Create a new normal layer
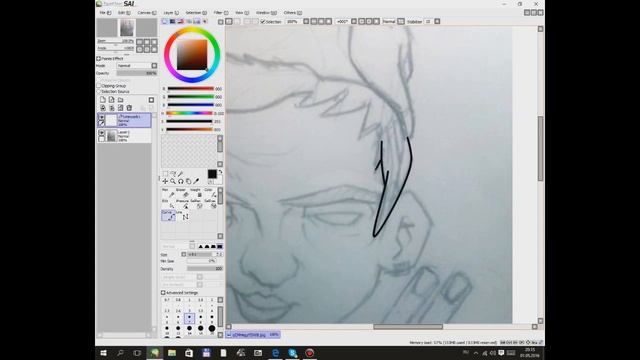The height and width of the screenshot is (360, 640). click(103, 100)
